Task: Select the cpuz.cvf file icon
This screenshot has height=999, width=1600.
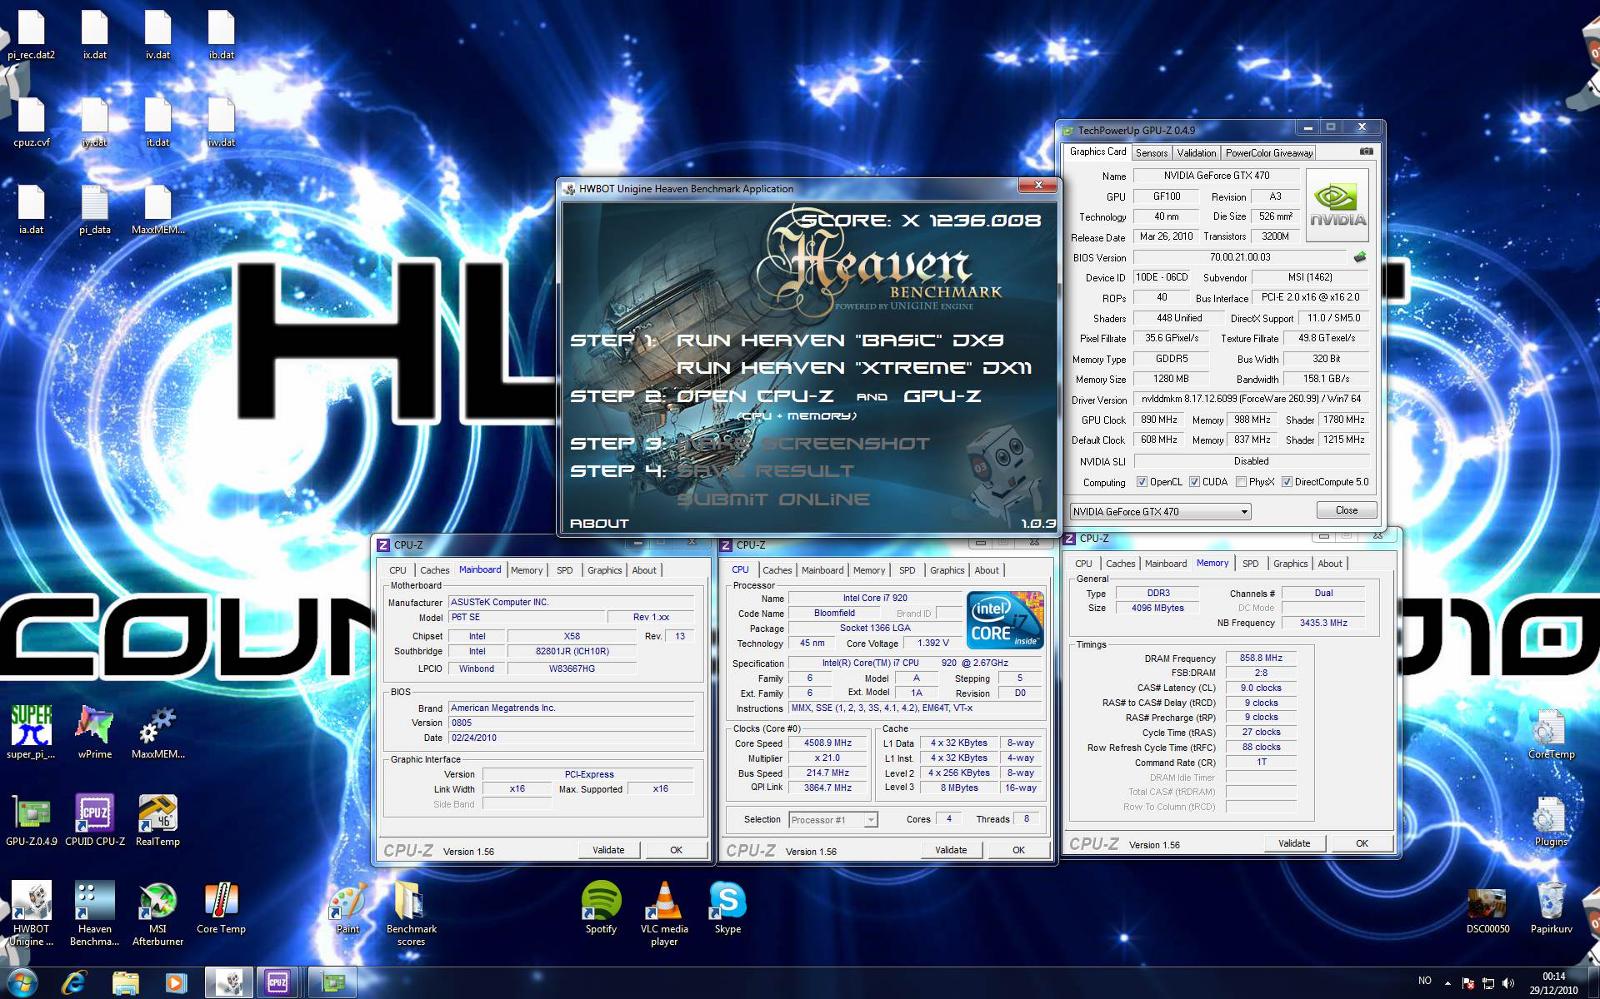Action: click(31, 122)
